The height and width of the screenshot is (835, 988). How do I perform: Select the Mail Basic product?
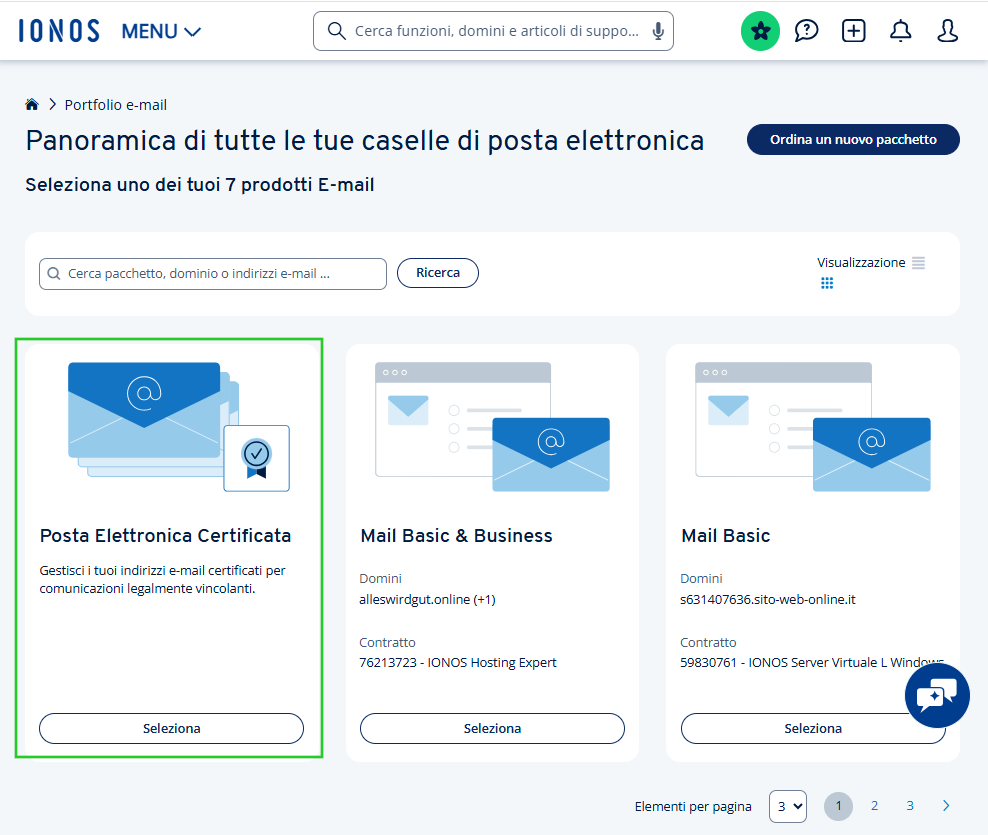813,728
